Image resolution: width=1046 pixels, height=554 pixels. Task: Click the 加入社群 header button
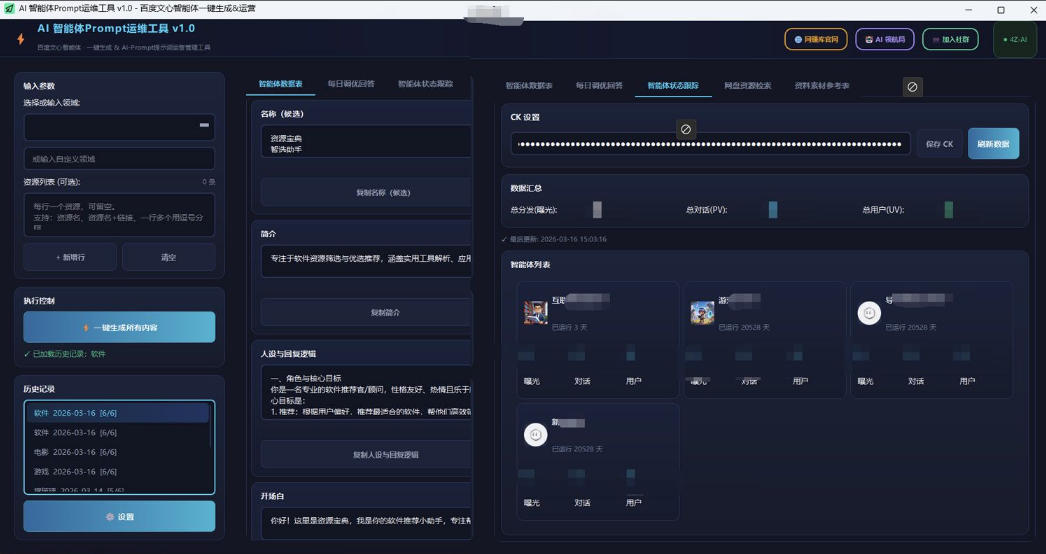950,39
